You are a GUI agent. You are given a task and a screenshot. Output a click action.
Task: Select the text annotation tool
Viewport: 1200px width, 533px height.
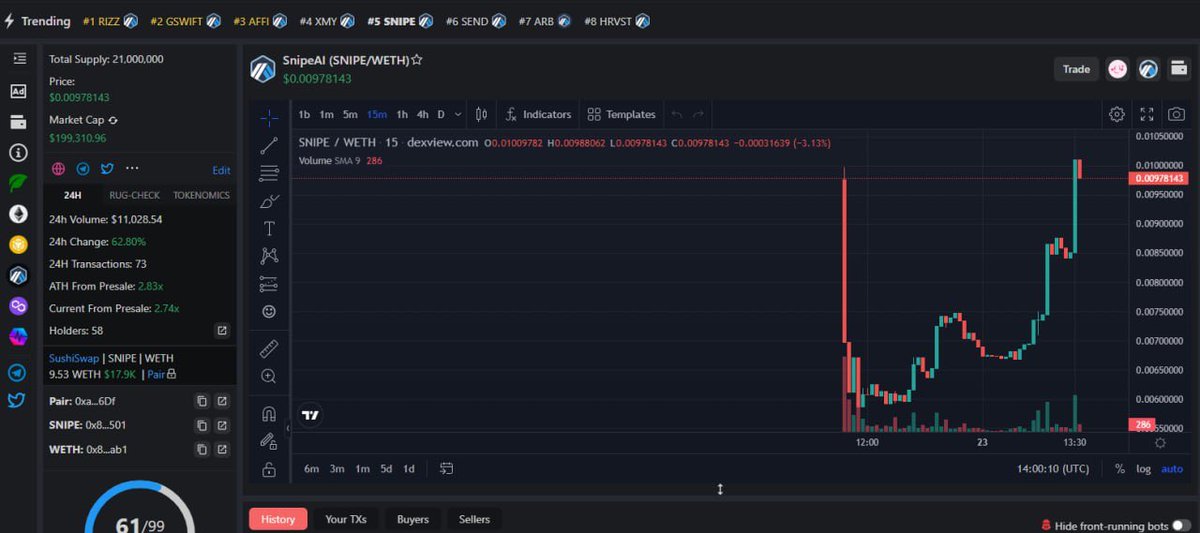coord(269,229)
